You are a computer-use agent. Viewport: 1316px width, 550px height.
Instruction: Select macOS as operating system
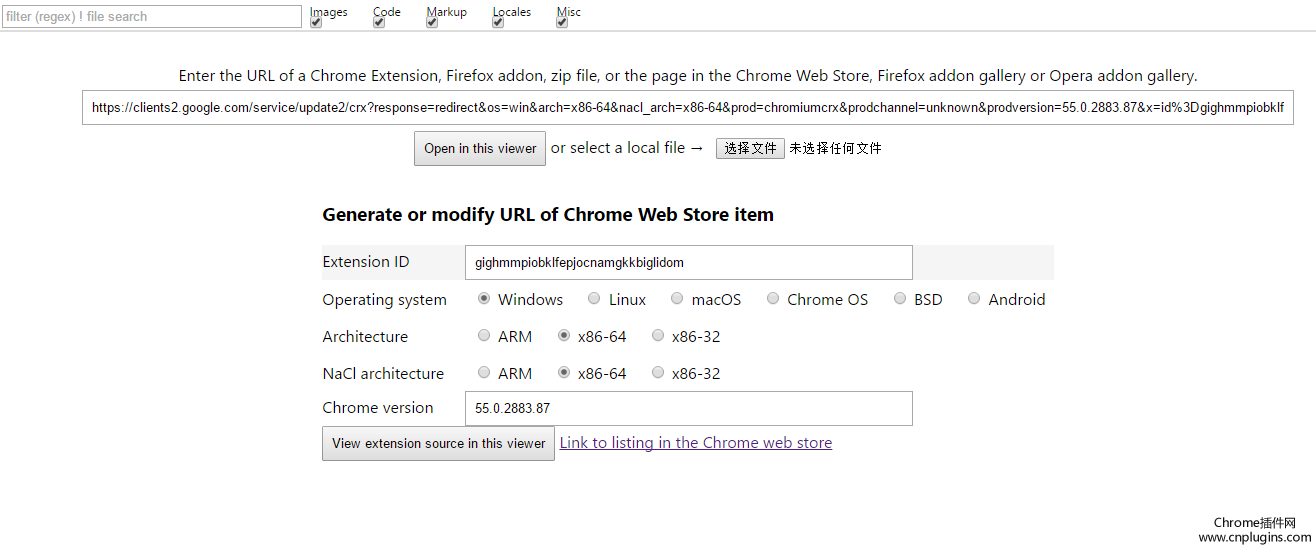(x=677, y=299)
